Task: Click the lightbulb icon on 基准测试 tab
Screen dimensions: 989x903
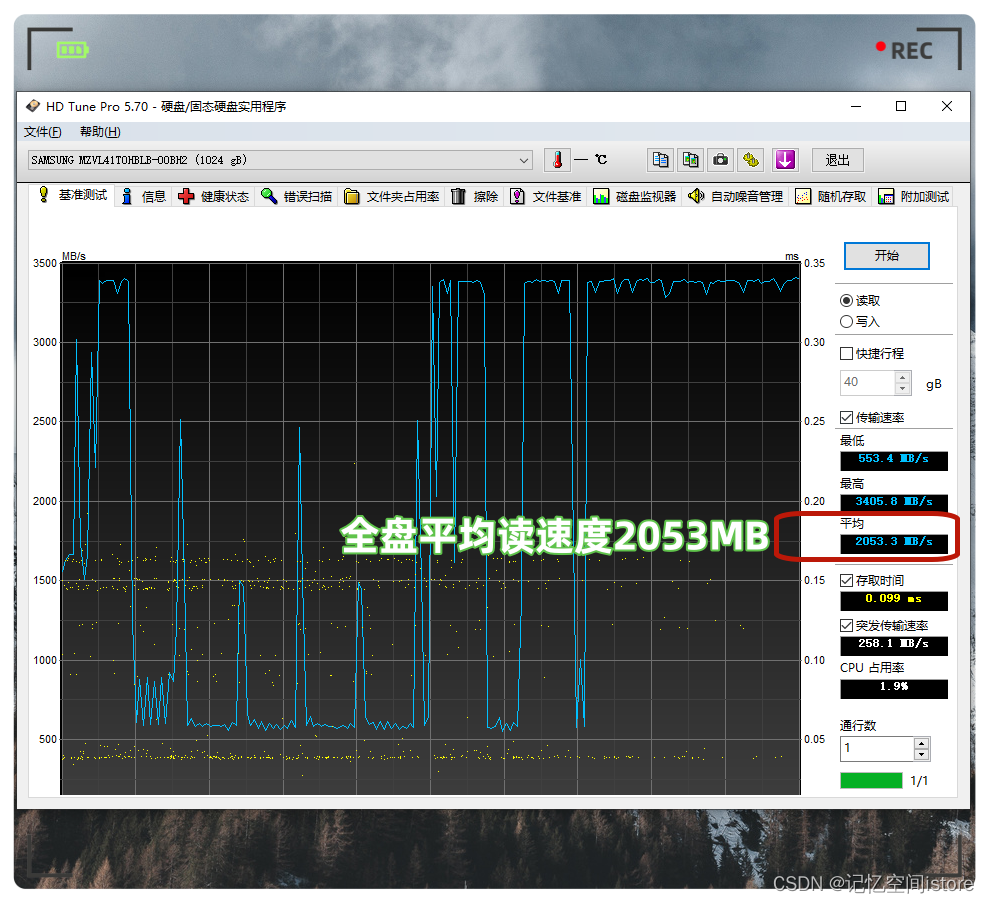Action: pyautogui.click(x=44, y=194)
